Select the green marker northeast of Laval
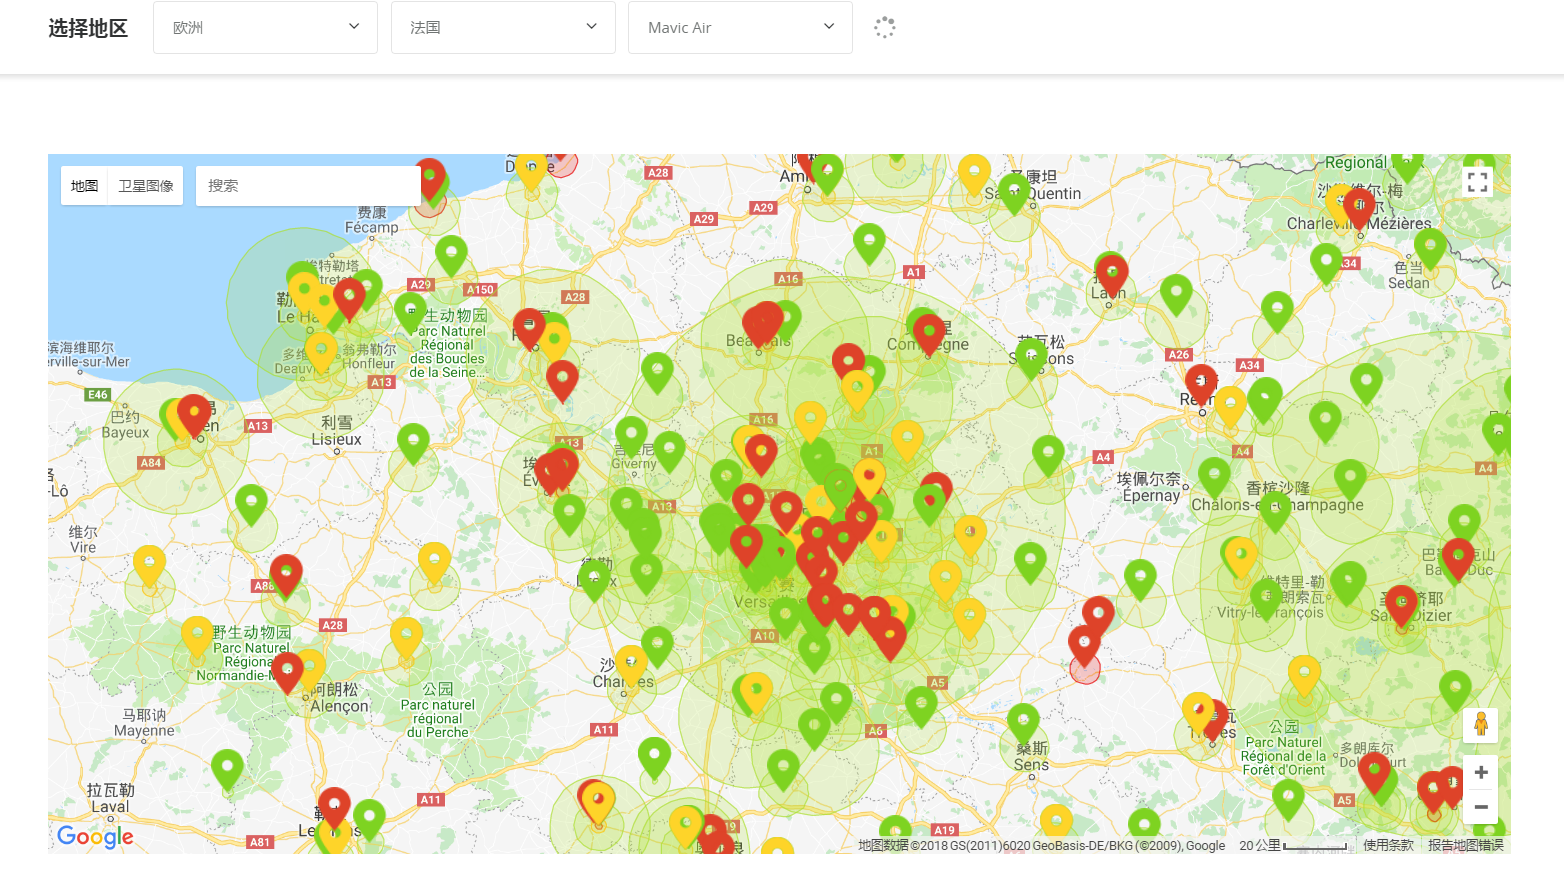 pos(227,770)
